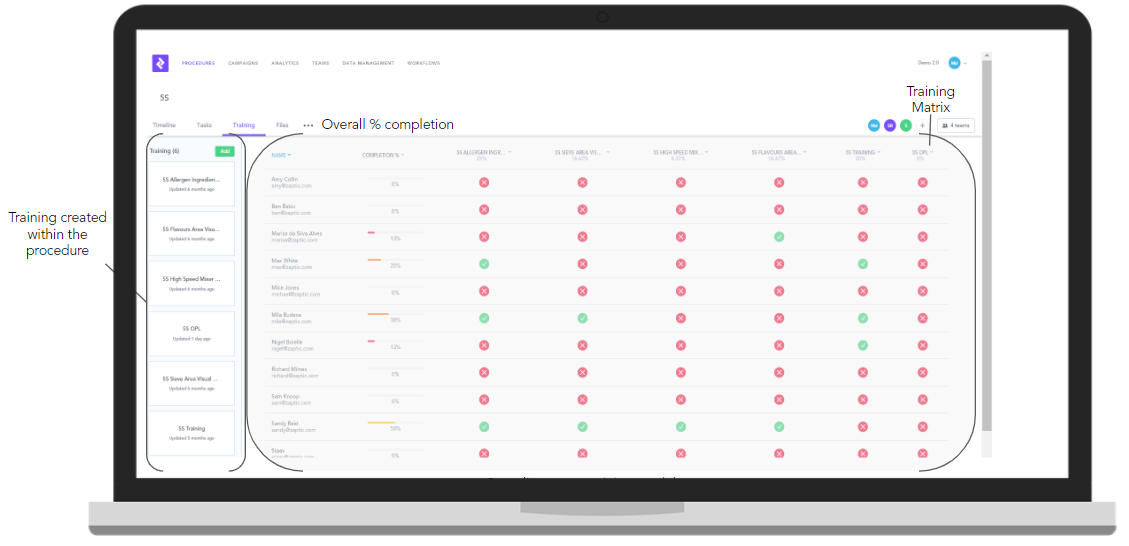
Task: Click the green Add training button
Action: point(225,151)
